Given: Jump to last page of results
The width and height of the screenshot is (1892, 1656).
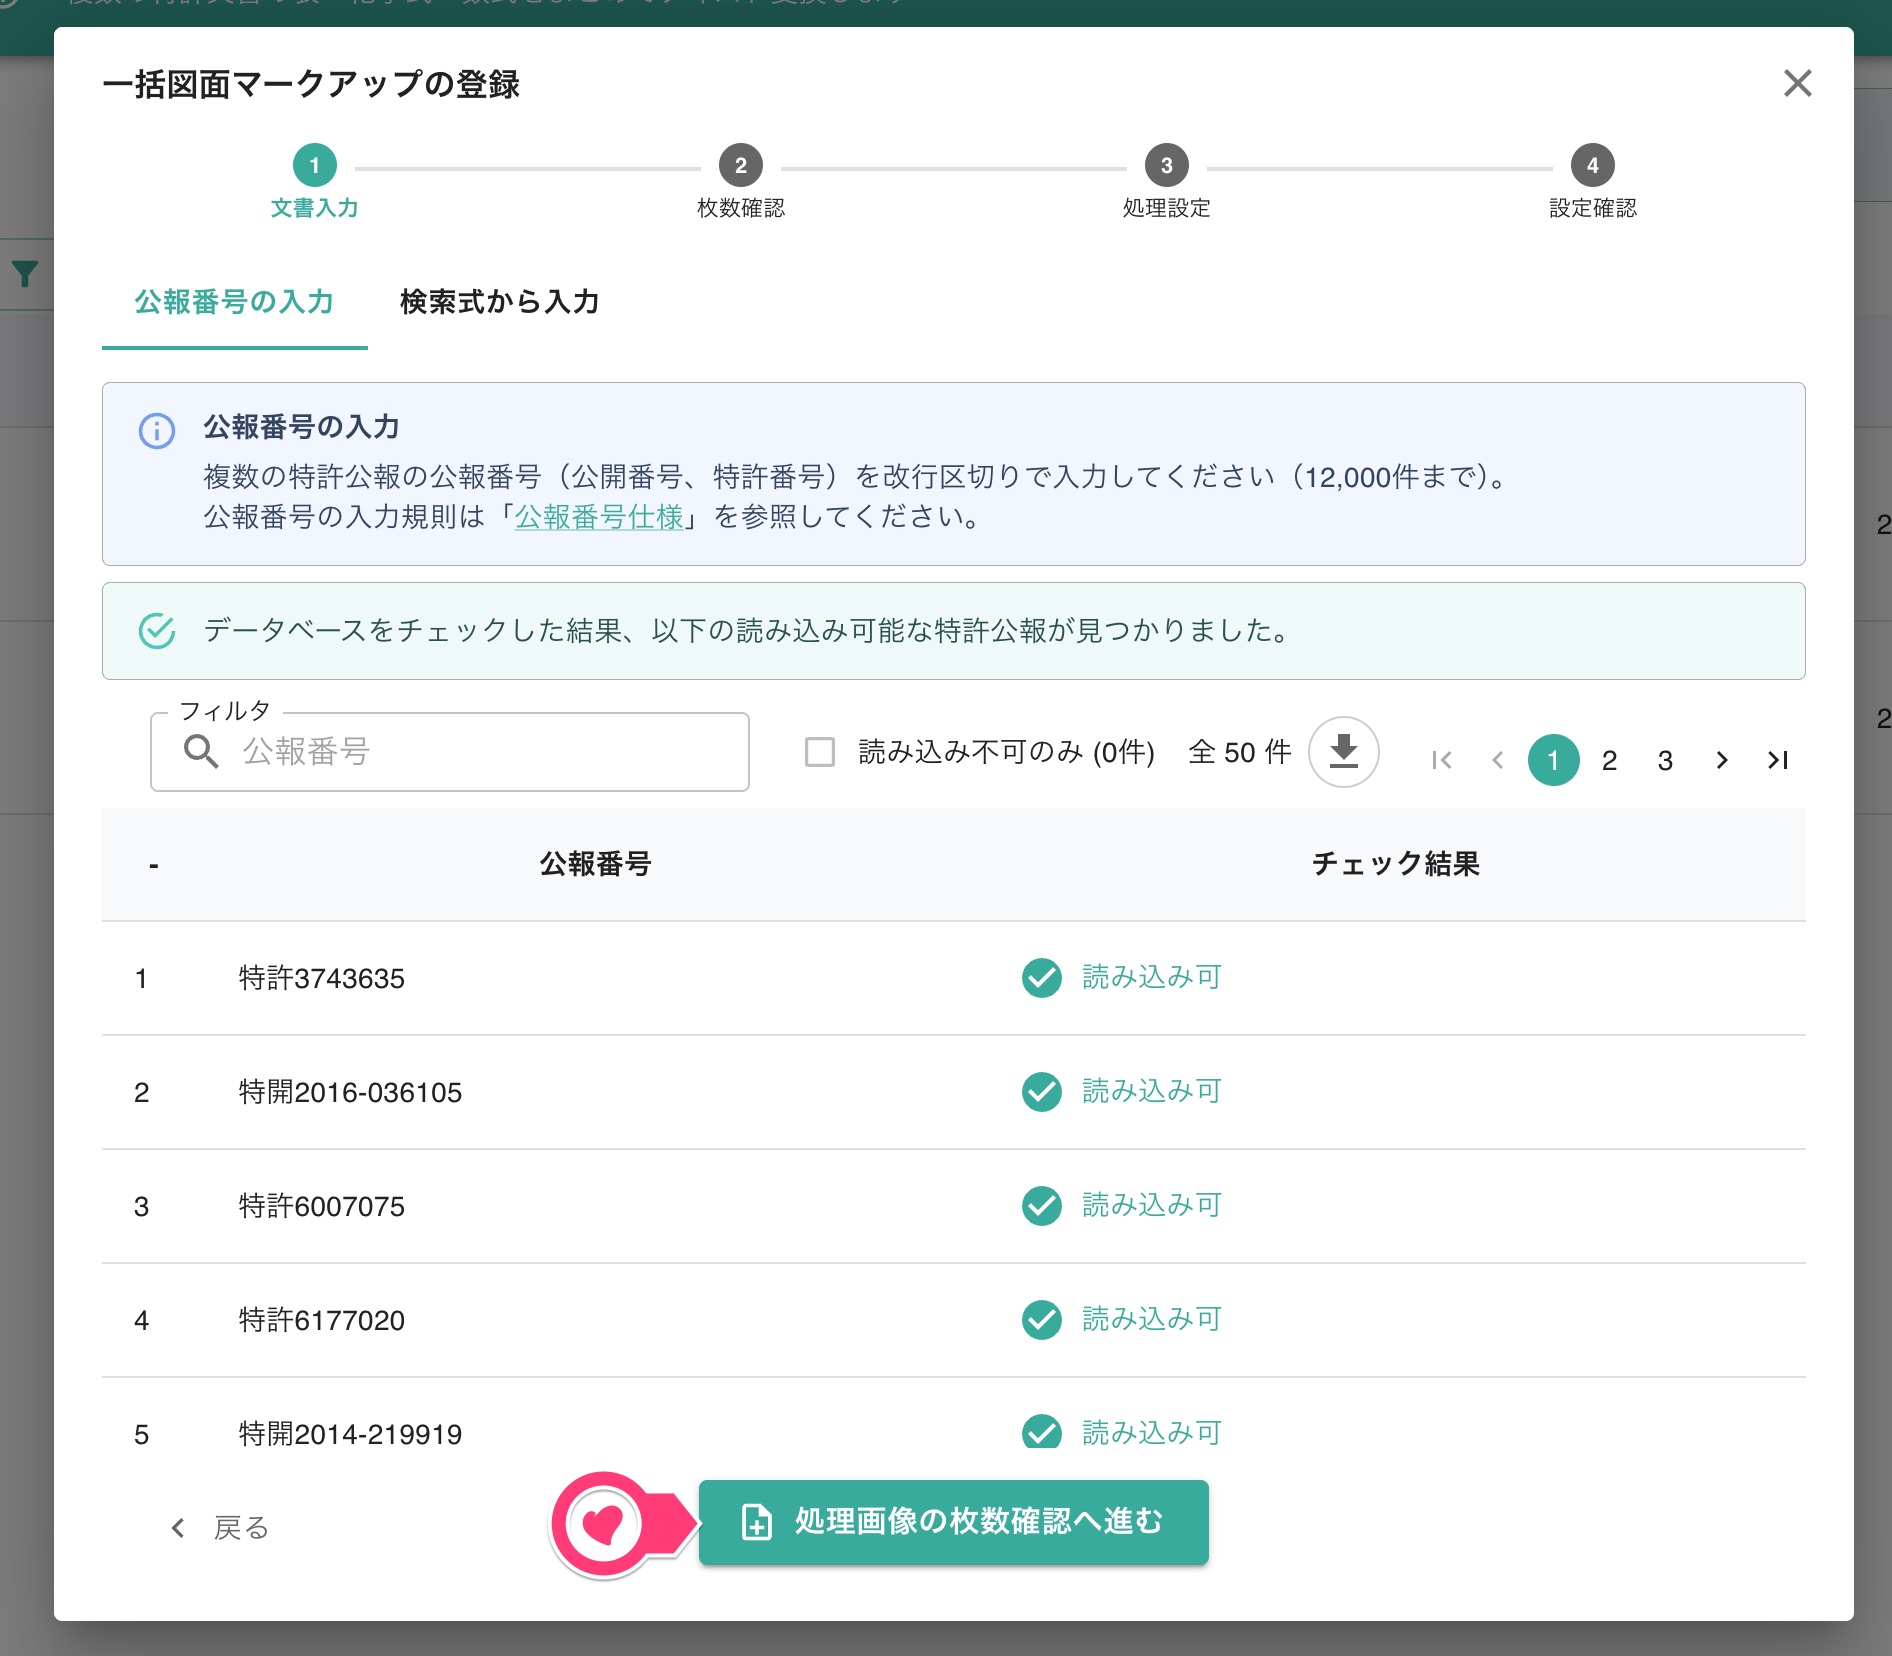Looking at the screenshot, I should click(x=1777, y=760).
